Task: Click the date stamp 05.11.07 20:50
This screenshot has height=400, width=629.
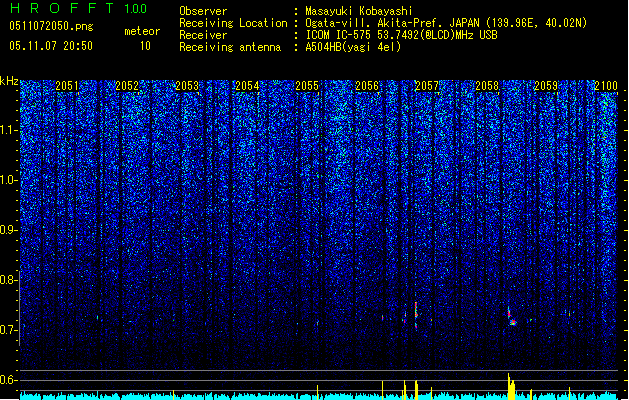Action: 51,46
